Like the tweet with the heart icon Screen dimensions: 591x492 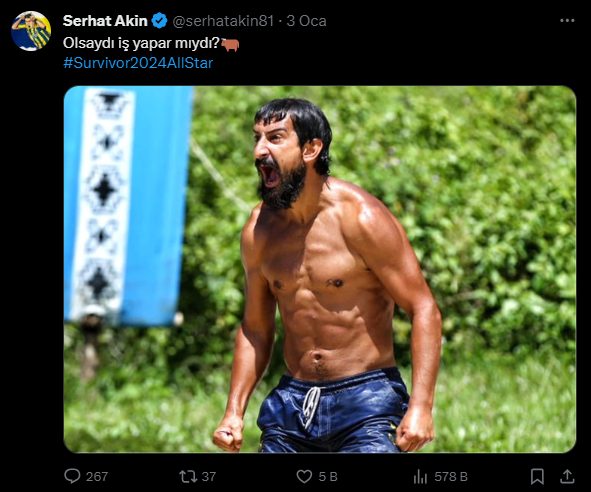pyautogui.click(x=304, y=476)
